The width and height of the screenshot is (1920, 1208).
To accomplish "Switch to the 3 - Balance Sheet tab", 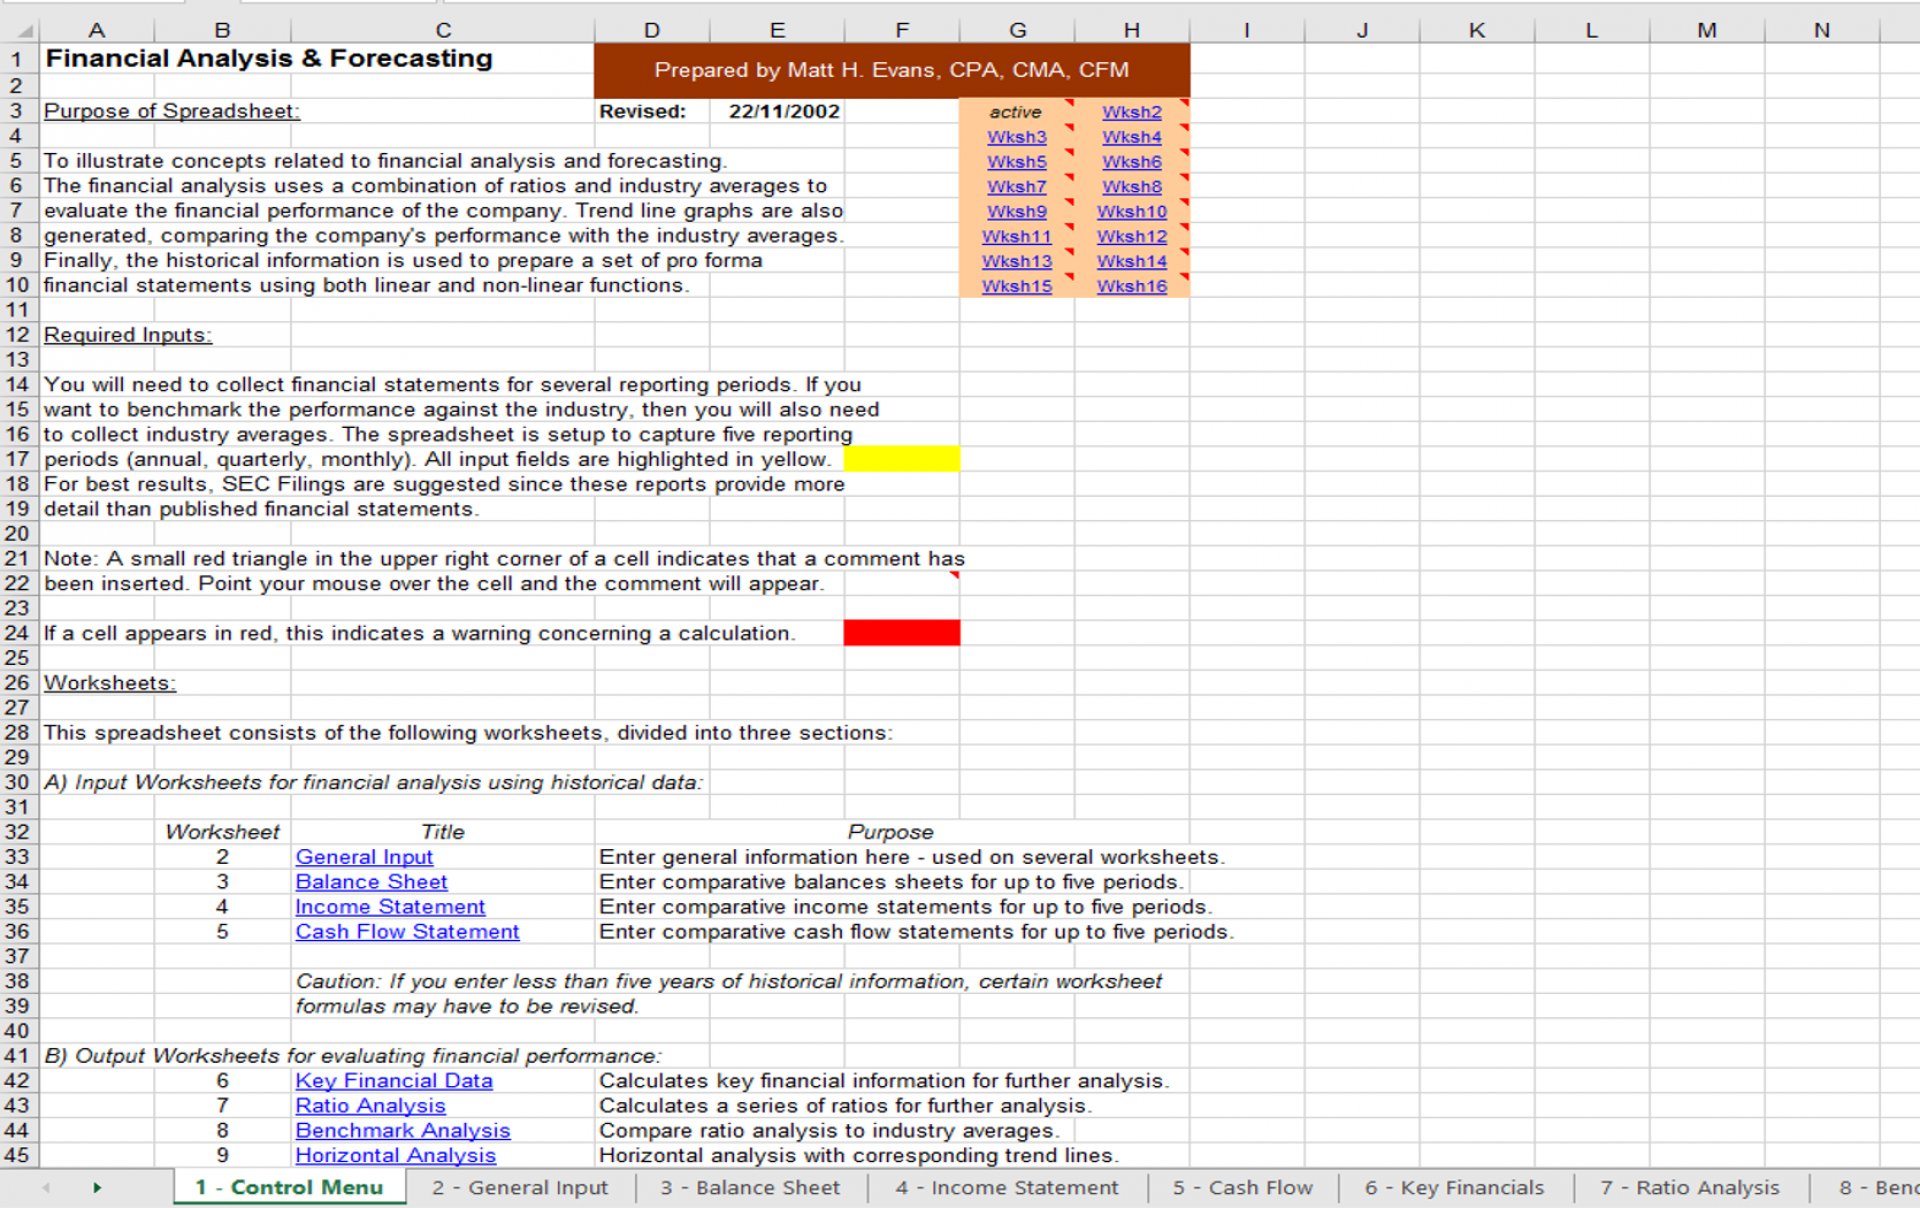I will [x=750, y=1187].
